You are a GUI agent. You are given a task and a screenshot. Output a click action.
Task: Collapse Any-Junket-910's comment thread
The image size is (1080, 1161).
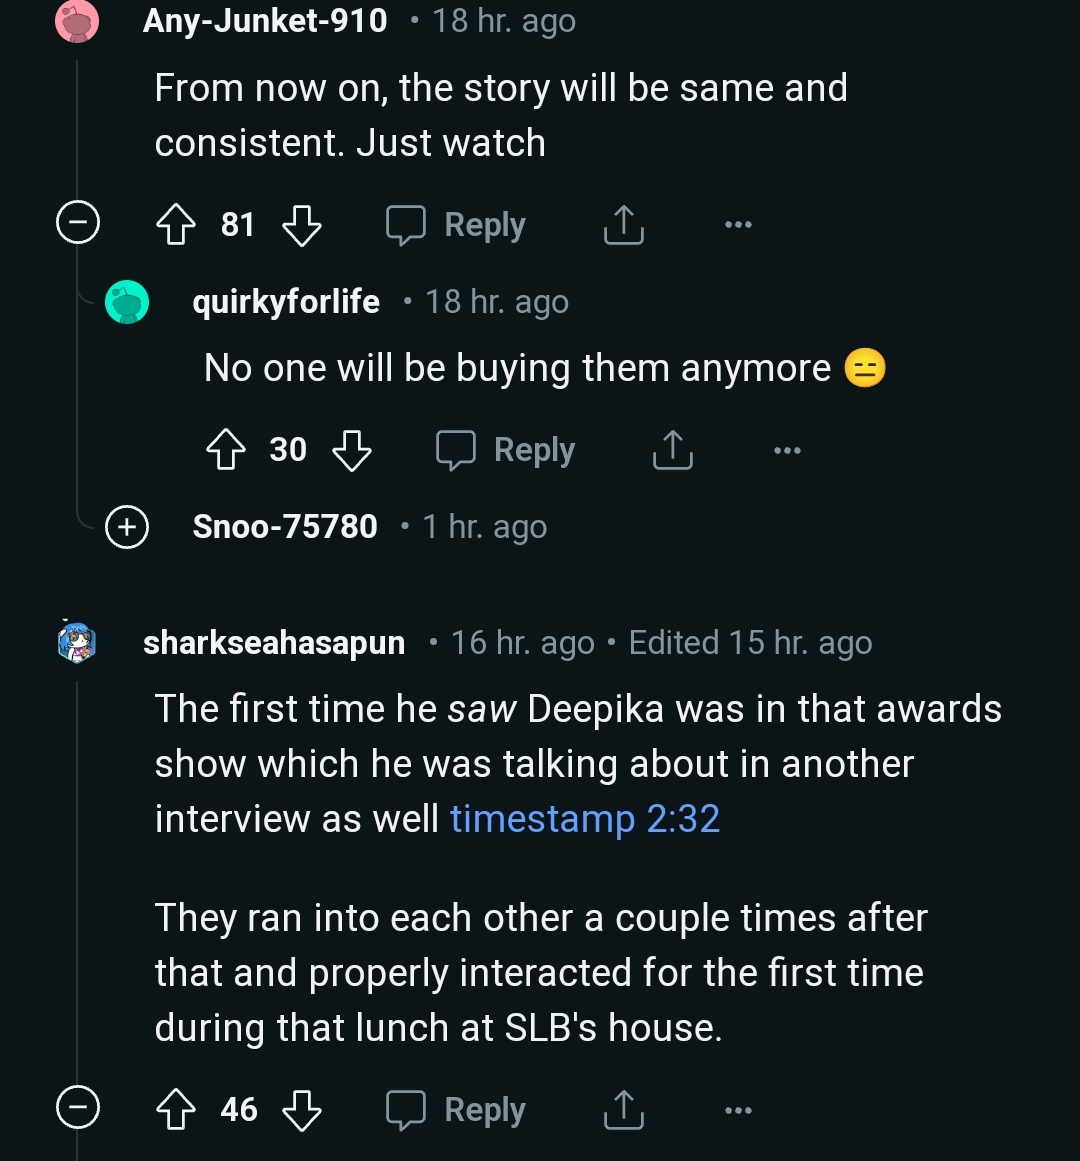click(x=77, y=222)
